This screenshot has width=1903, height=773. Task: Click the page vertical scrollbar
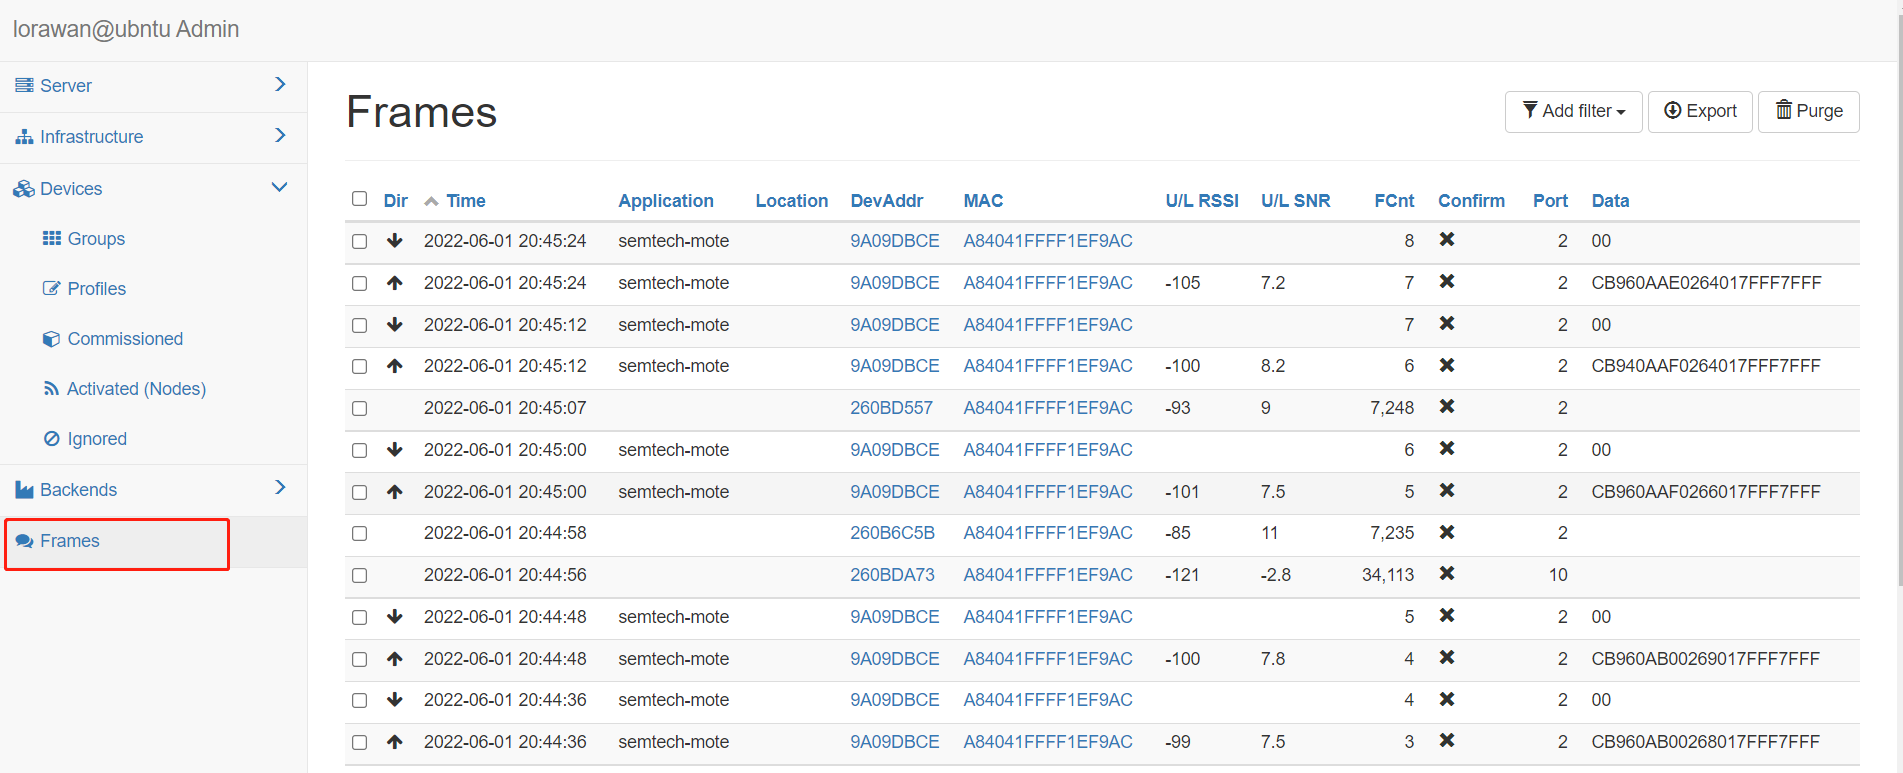tap(1900, 300)
